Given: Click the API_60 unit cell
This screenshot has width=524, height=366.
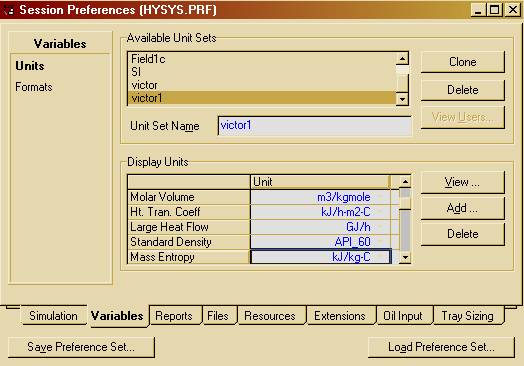Looking at the screenshot, I should coord(320,242).
